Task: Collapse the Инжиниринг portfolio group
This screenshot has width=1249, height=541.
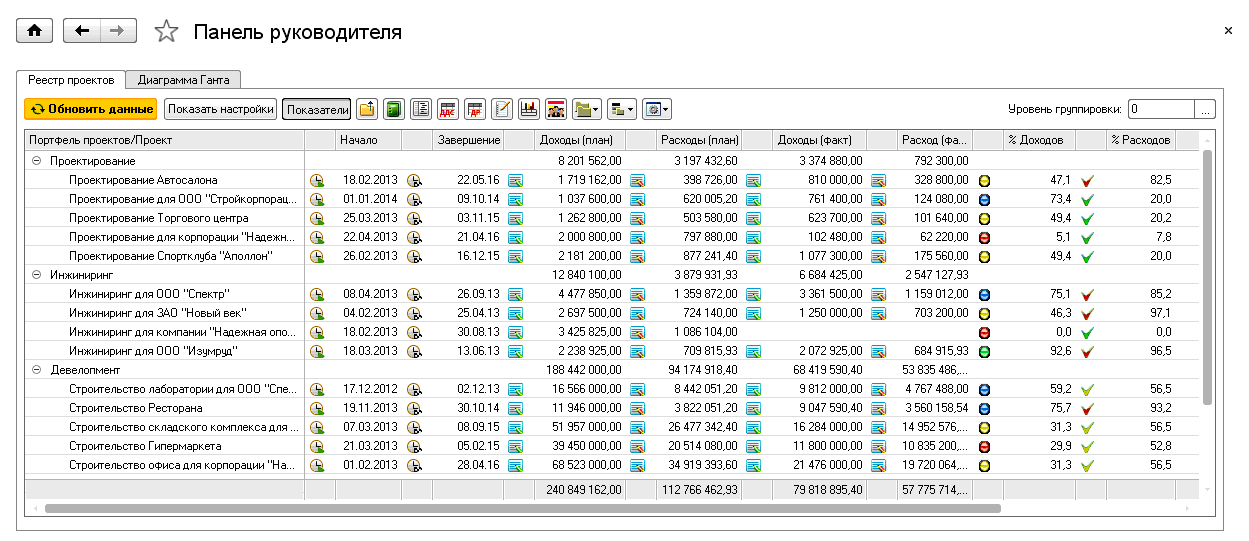Action: pos(36,274)
